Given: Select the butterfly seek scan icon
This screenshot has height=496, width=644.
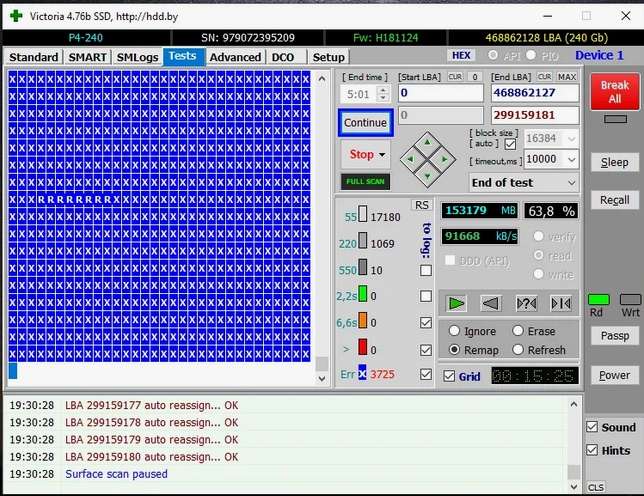Looking at the screenshot, I should (x=561, y=303).
